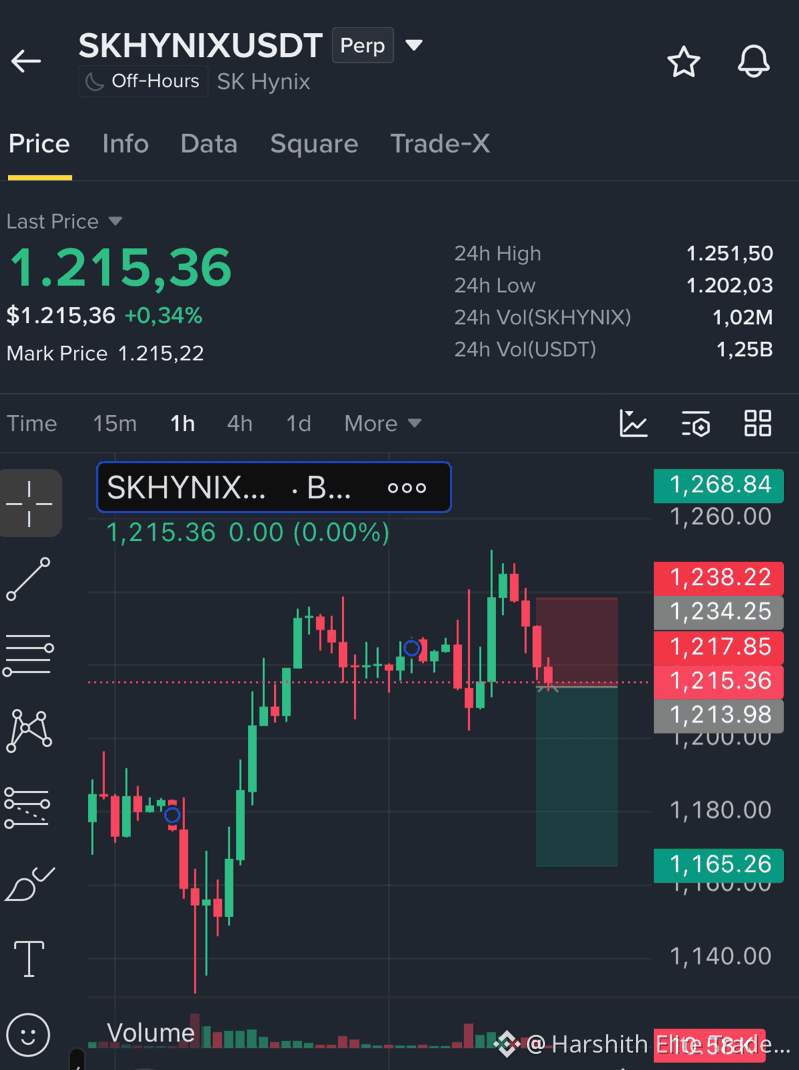Click the 24h High value 1.251,50

(729, 254)
